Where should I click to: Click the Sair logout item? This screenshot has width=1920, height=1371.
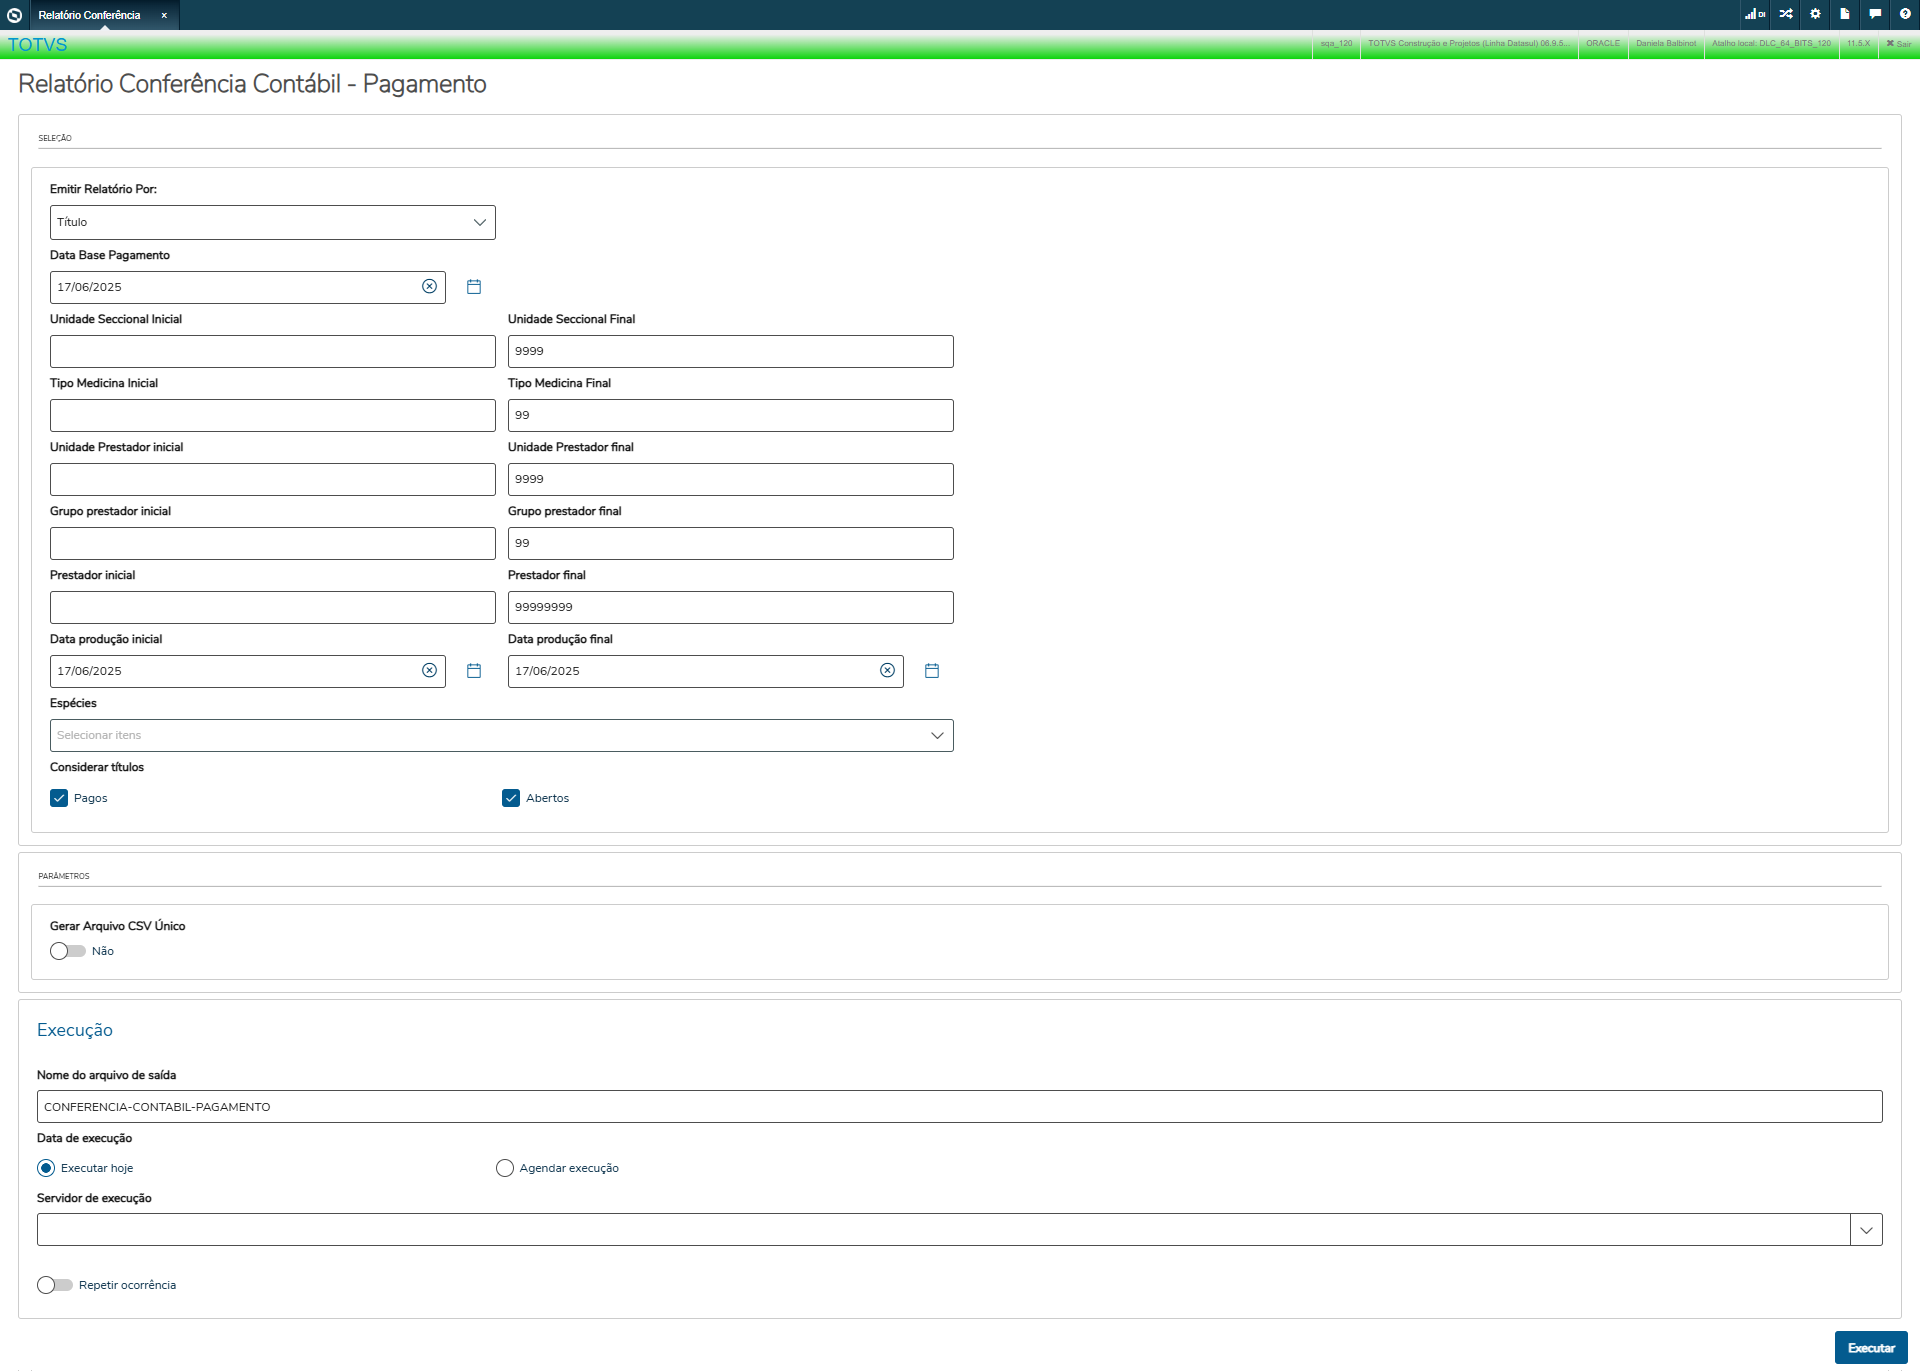click(x=1898, y=43)
